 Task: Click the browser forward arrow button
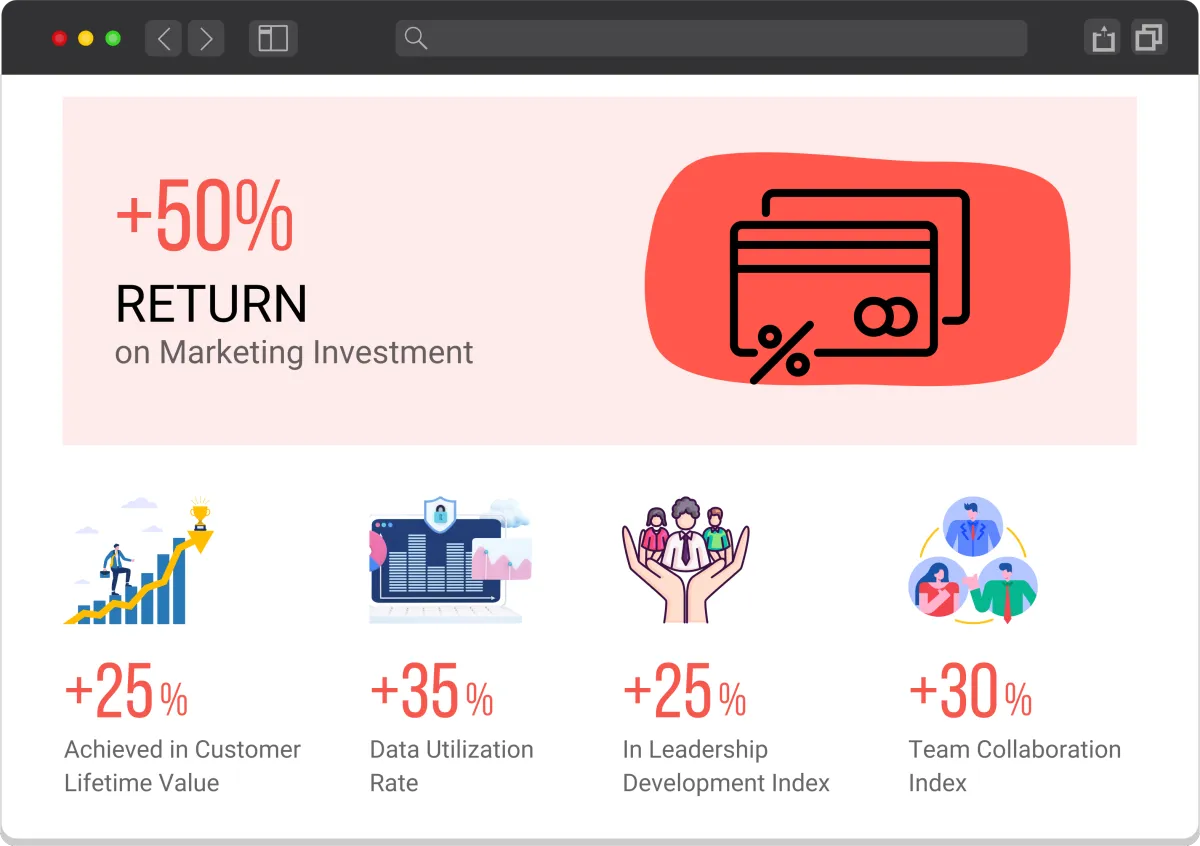point(206,38)
